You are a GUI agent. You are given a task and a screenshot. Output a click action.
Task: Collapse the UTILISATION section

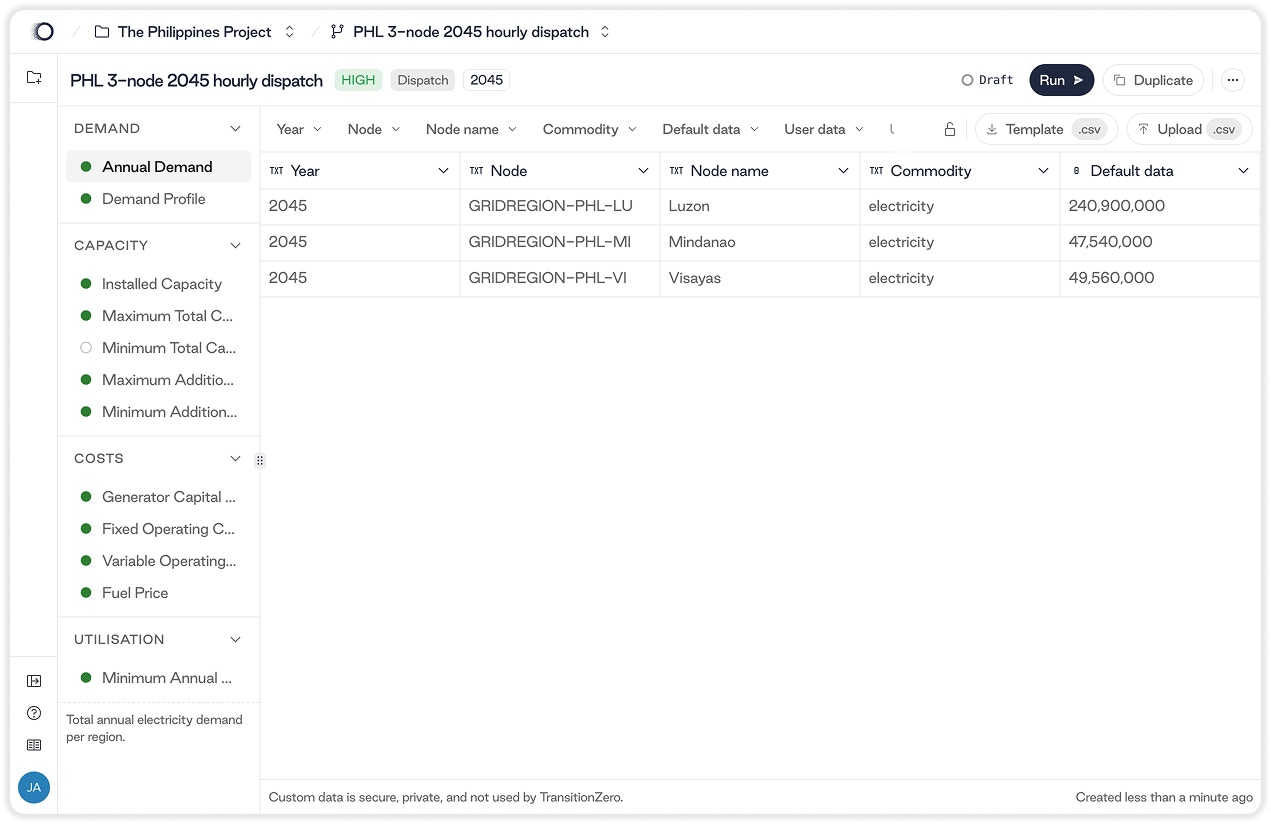pos(236,640)
